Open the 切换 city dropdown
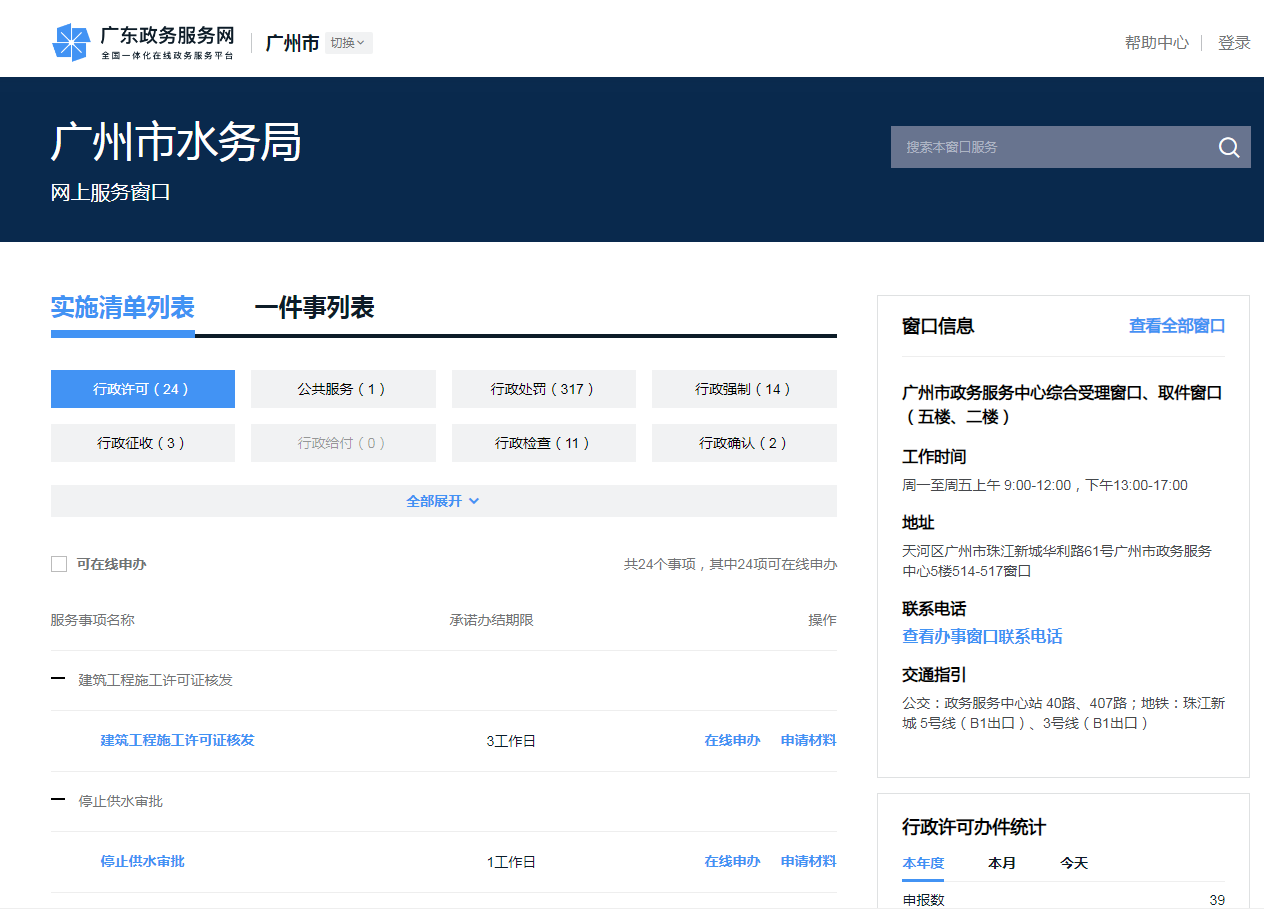The width and height of the screenshot is (1264, 910). 348,43
